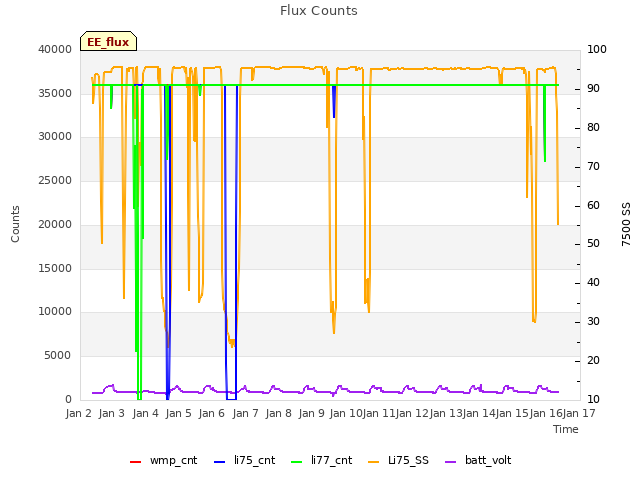Click the 30000 tick on left axis
Image resolution: width=640 pixels, height=480 pixels.
click(55, 136)
